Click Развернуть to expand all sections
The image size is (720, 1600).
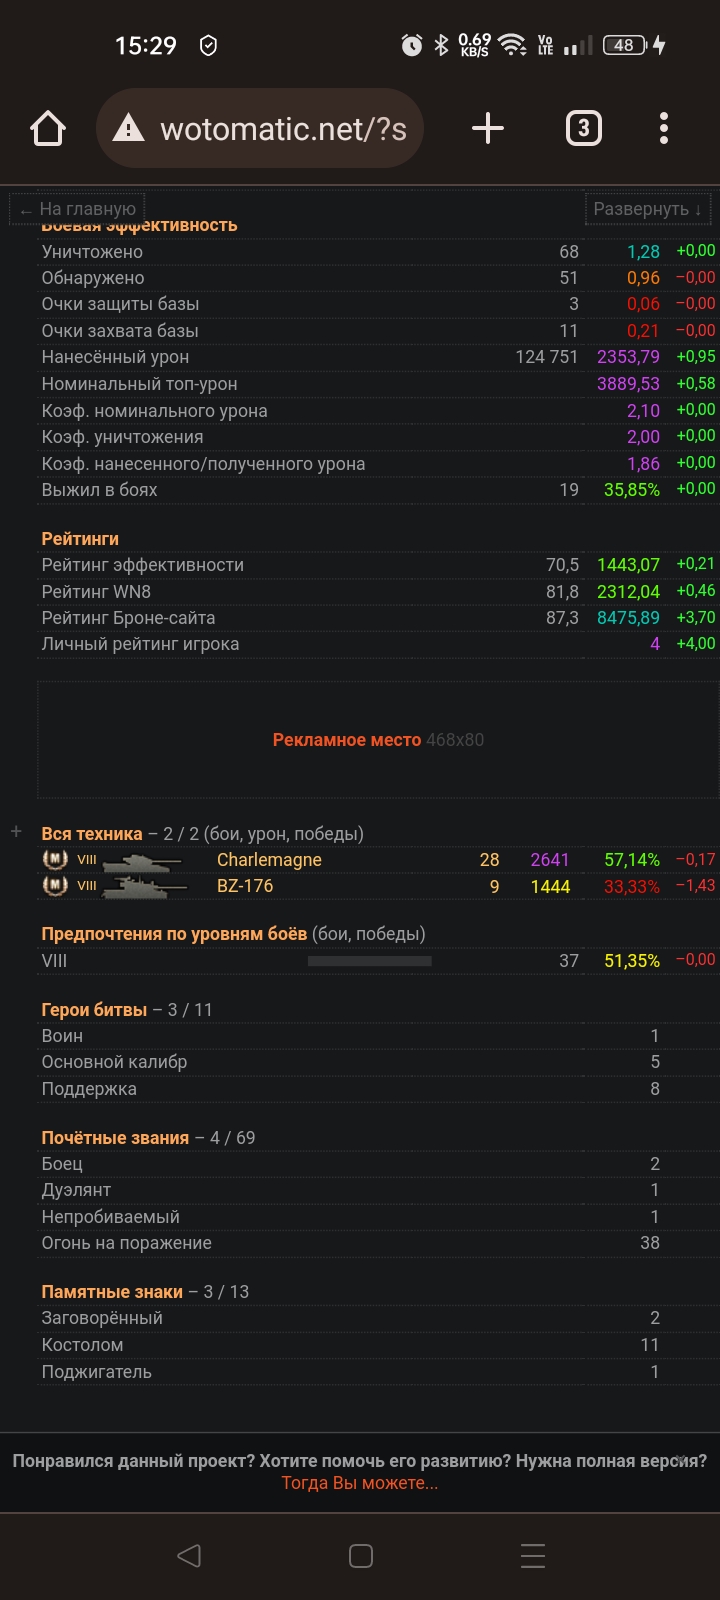click(x=647, y=209)
